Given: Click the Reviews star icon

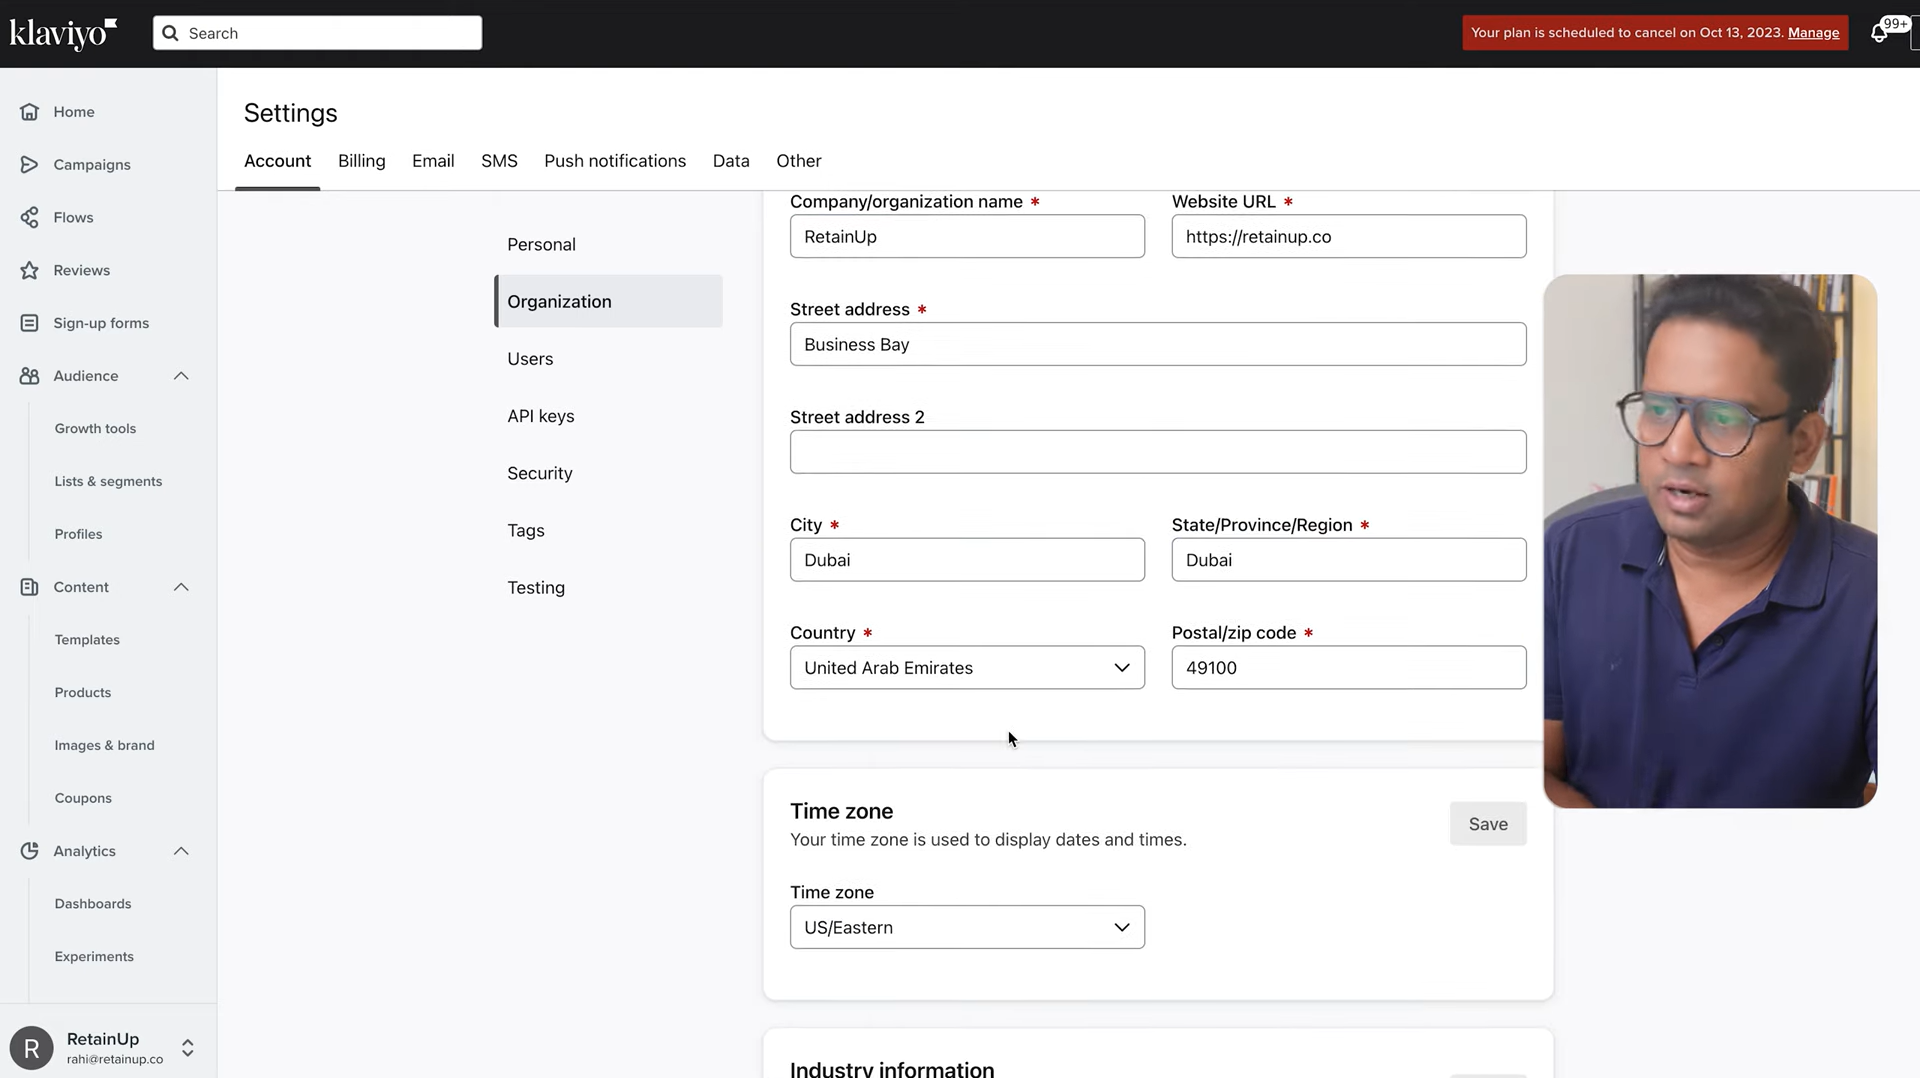Looking at the screenshot, I should pyautogui.click(x=30, y=270).
